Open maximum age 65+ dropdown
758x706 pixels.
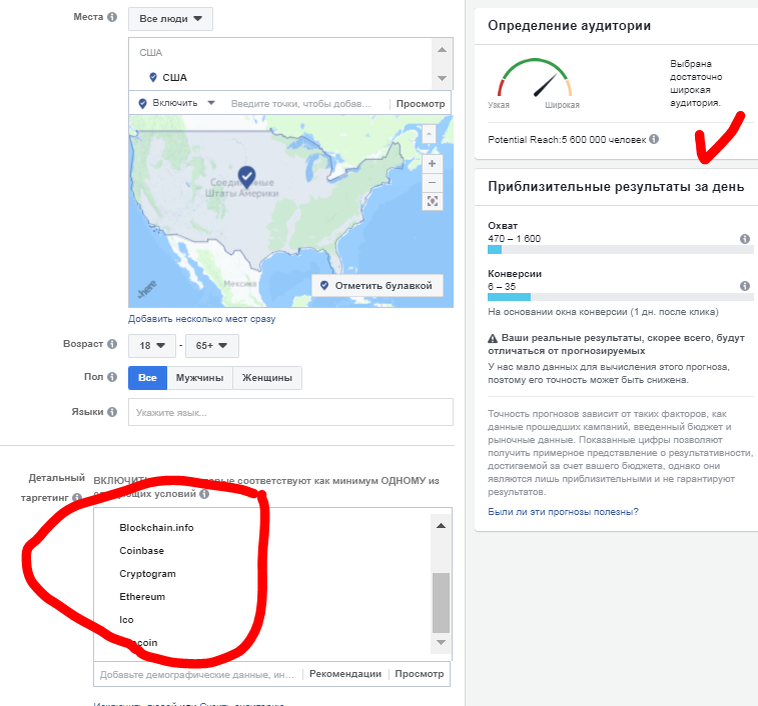pyautogui.click(x=212, y=346)
